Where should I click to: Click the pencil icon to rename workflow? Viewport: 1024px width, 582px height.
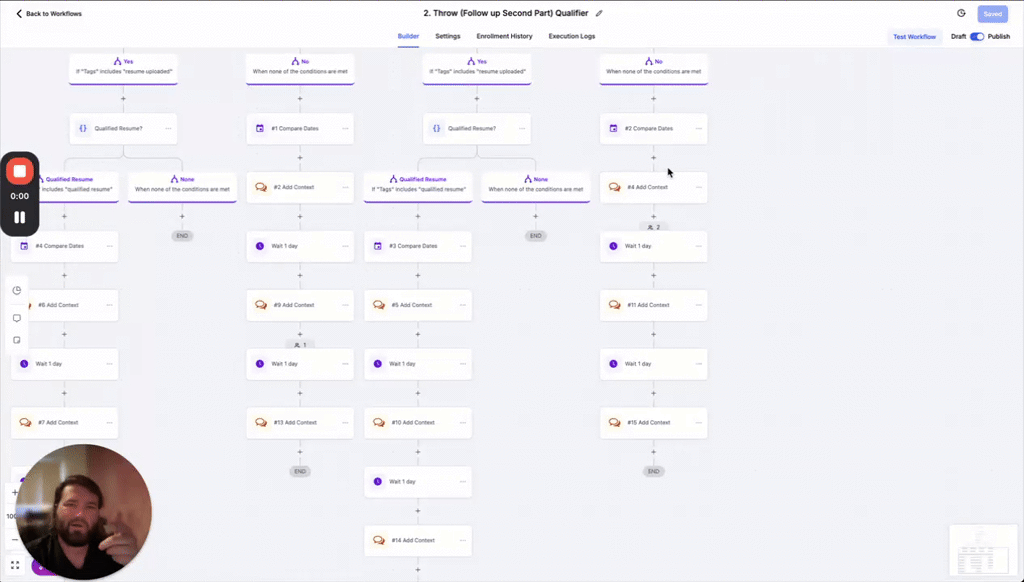[599, 13]
